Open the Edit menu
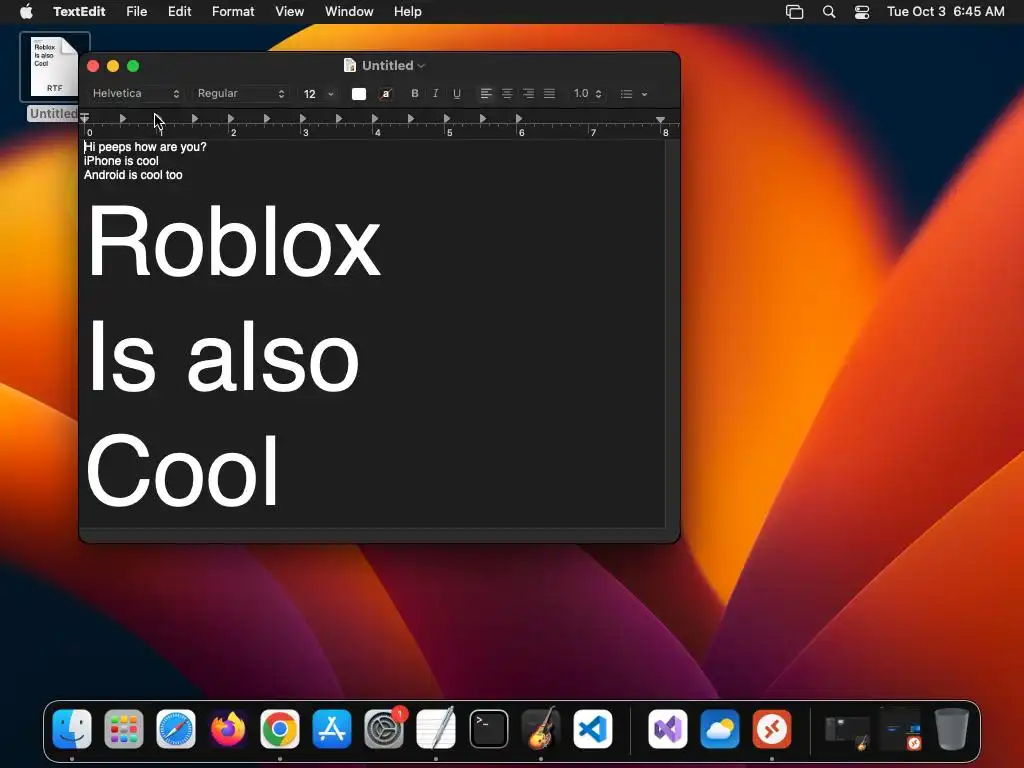The image size is (1024, 768). click(x=179, y=11)
